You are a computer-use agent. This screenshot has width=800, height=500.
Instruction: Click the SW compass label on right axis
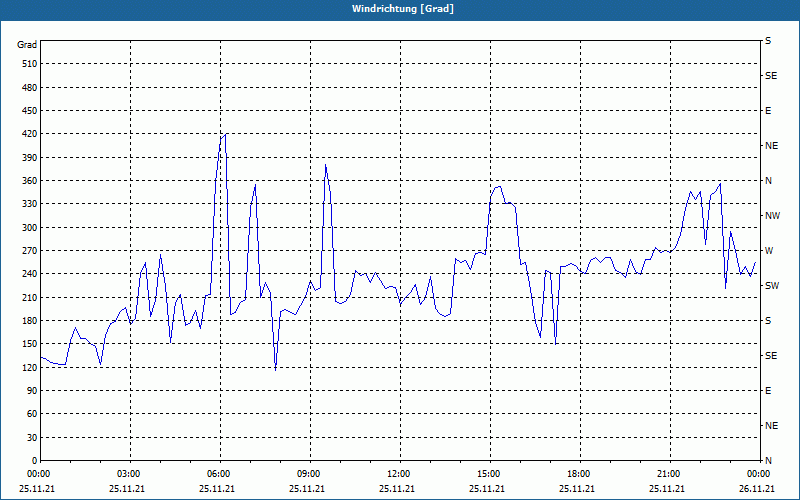tap(772, 286)
